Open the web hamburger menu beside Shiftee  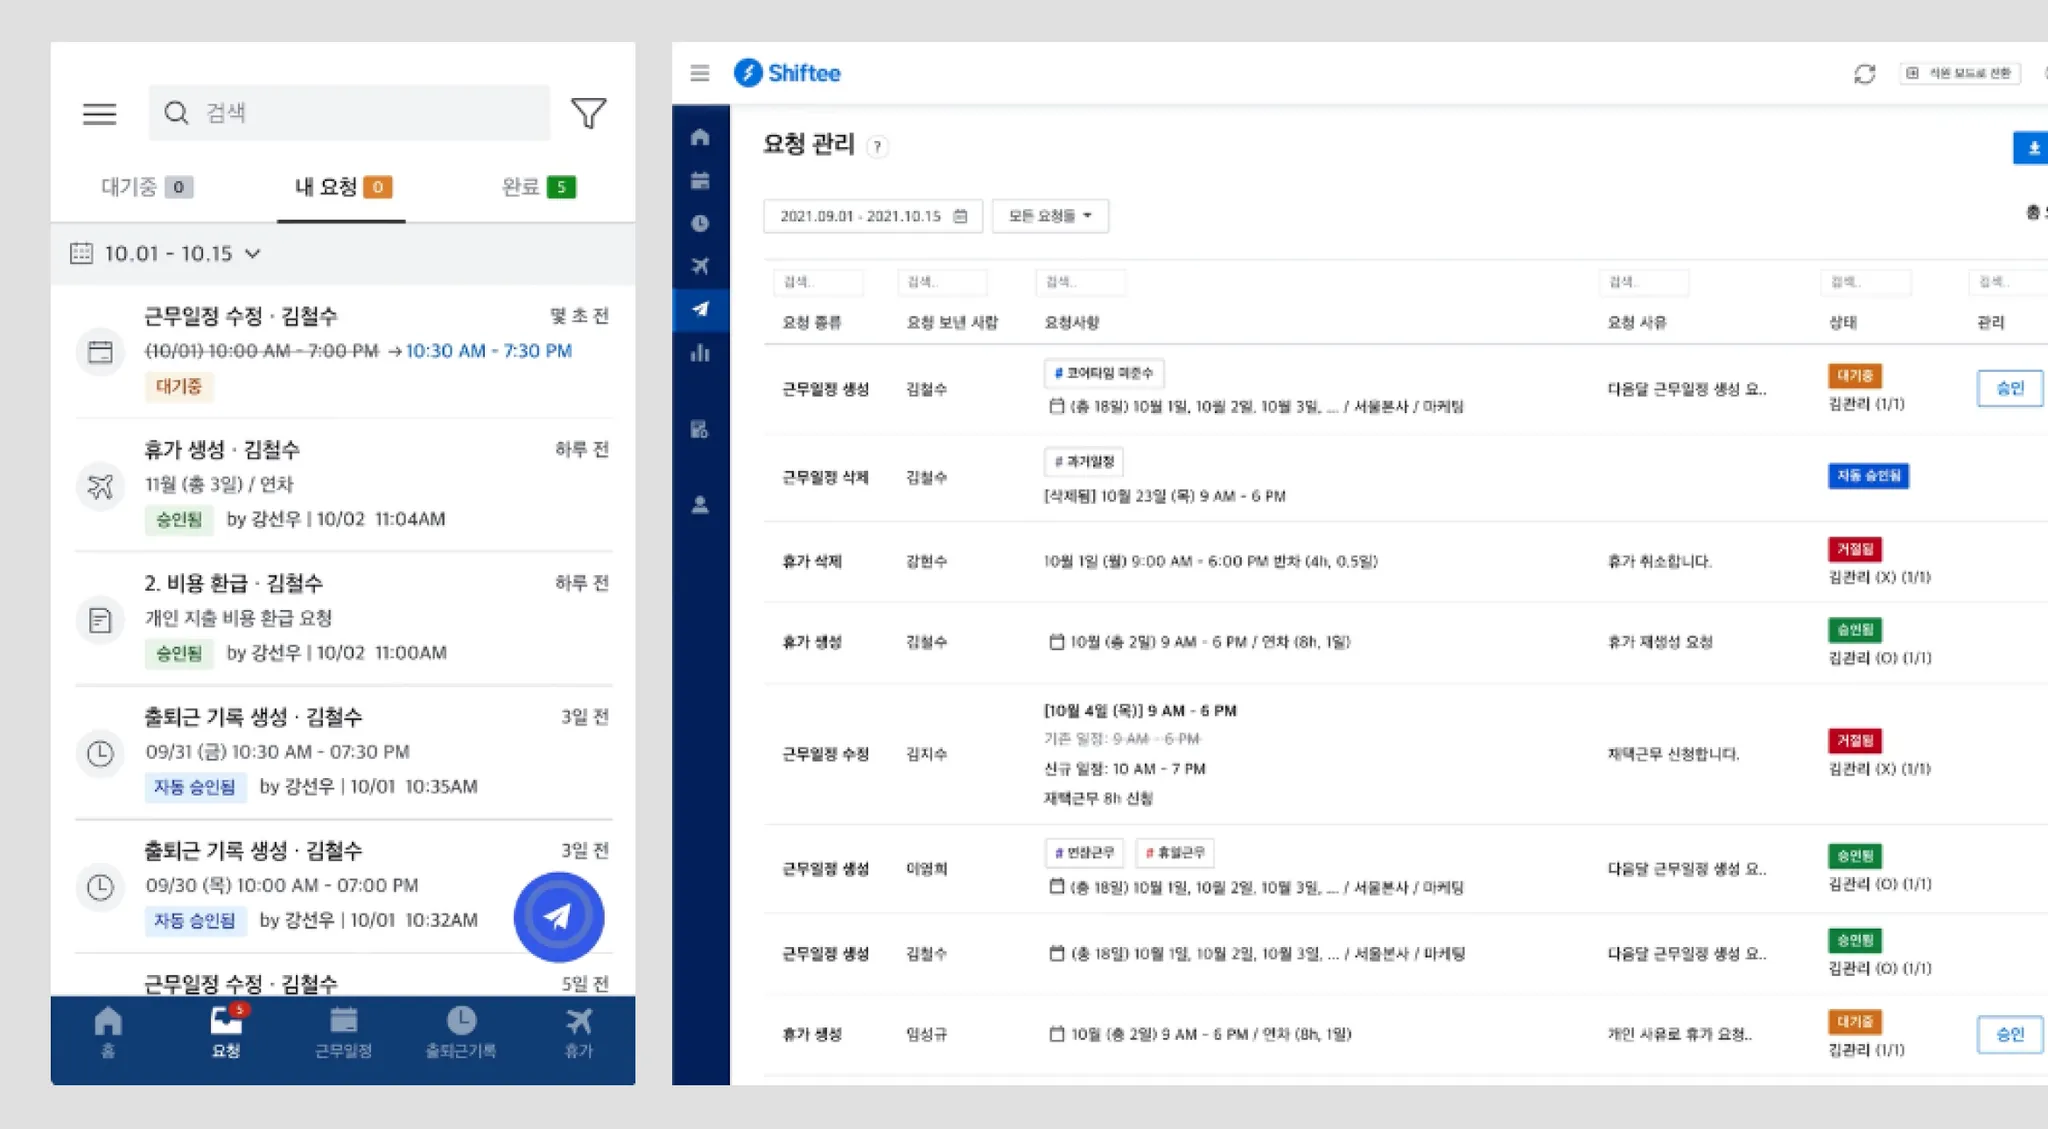700,73
